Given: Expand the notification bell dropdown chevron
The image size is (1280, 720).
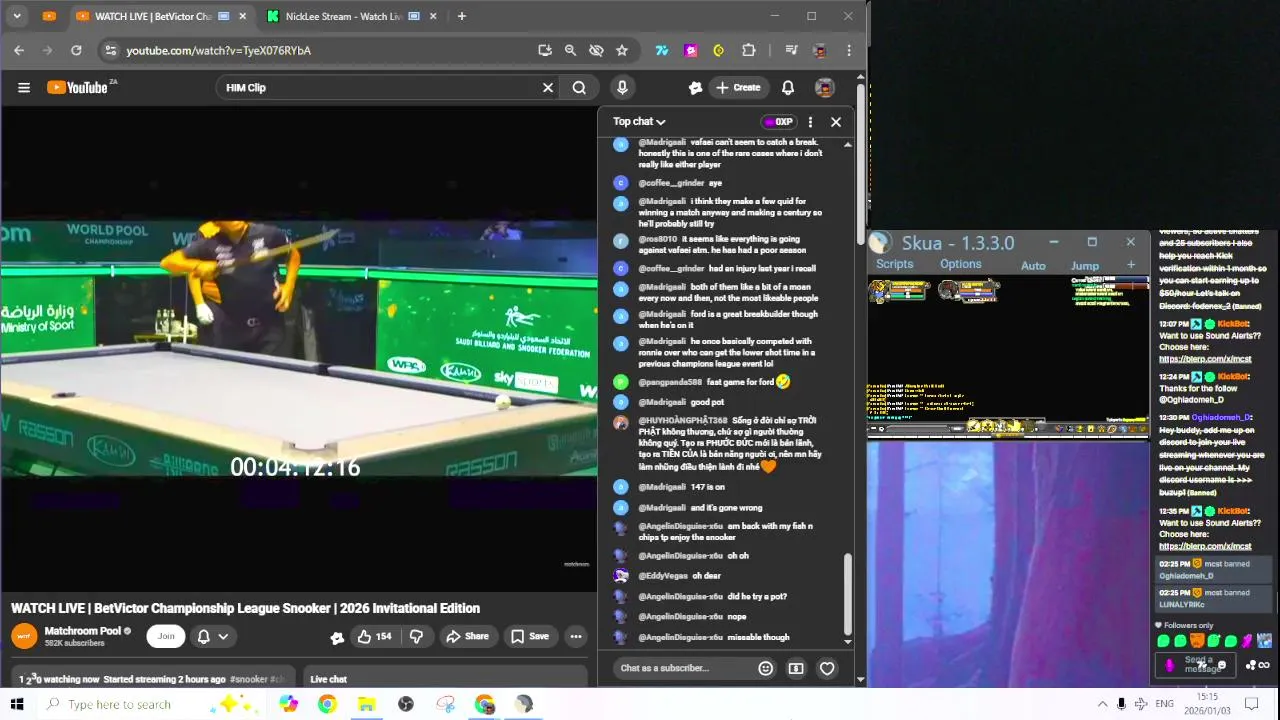Looking at the screenshot, I should (223, 636).
